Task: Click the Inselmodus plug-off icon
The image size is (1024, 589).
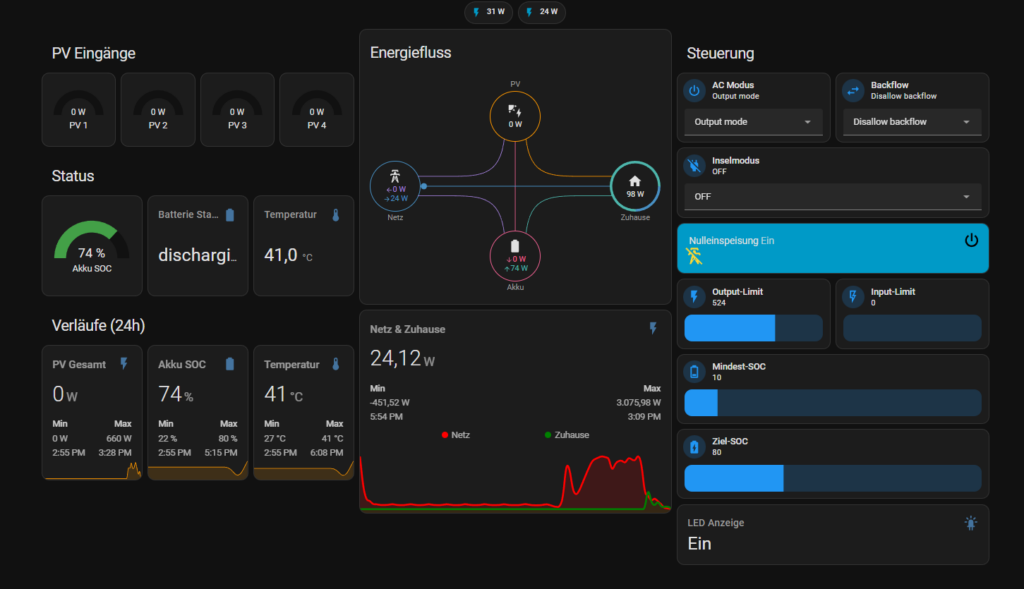Action: click(x=694, y=166)
